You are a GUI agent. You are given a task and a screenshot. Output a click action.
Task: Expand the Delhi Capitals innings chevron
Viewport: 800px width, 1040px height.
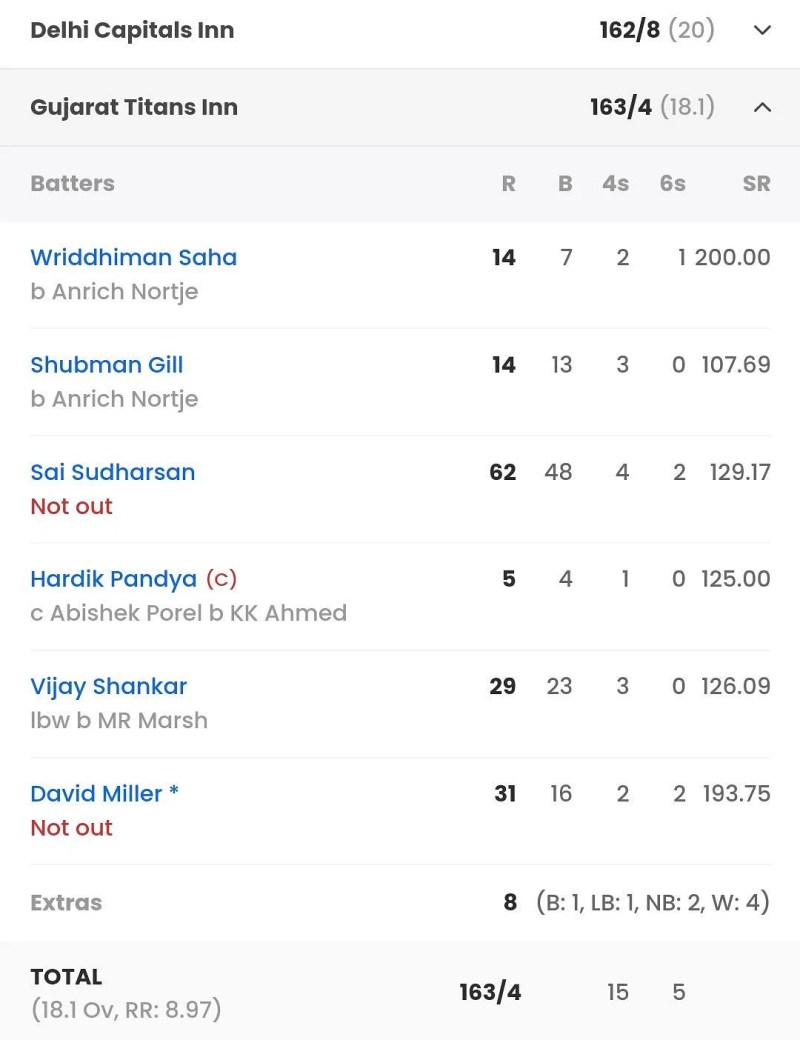click(x=762, y=30)
